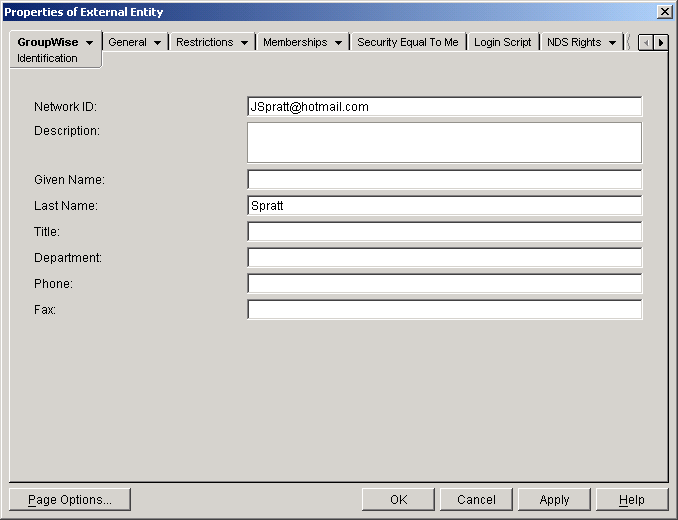Select the Identification subpage label
678x520 pixels.
pos(47,58)
